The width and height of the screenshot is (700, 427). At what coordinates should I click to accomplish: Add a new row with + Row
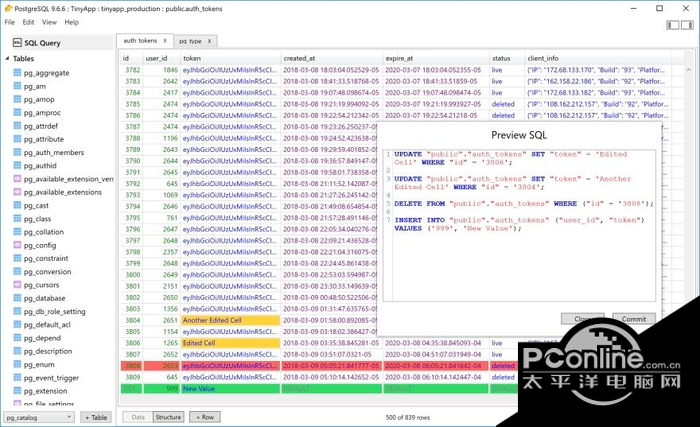205,417
